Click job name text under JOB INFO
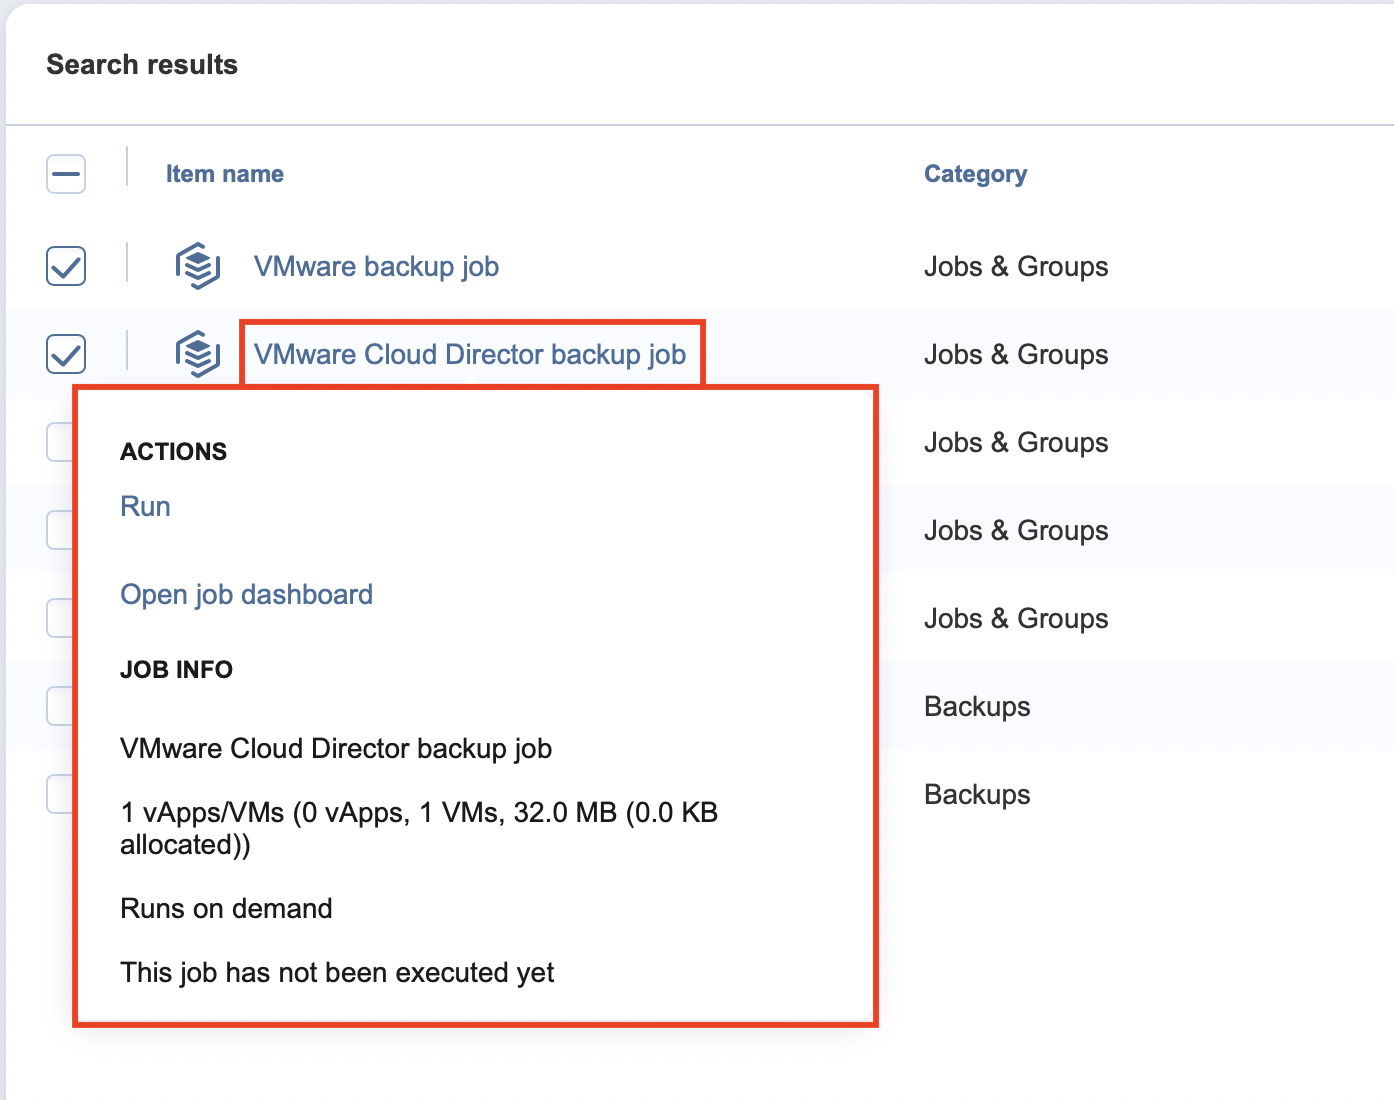 tap(336, 749)
